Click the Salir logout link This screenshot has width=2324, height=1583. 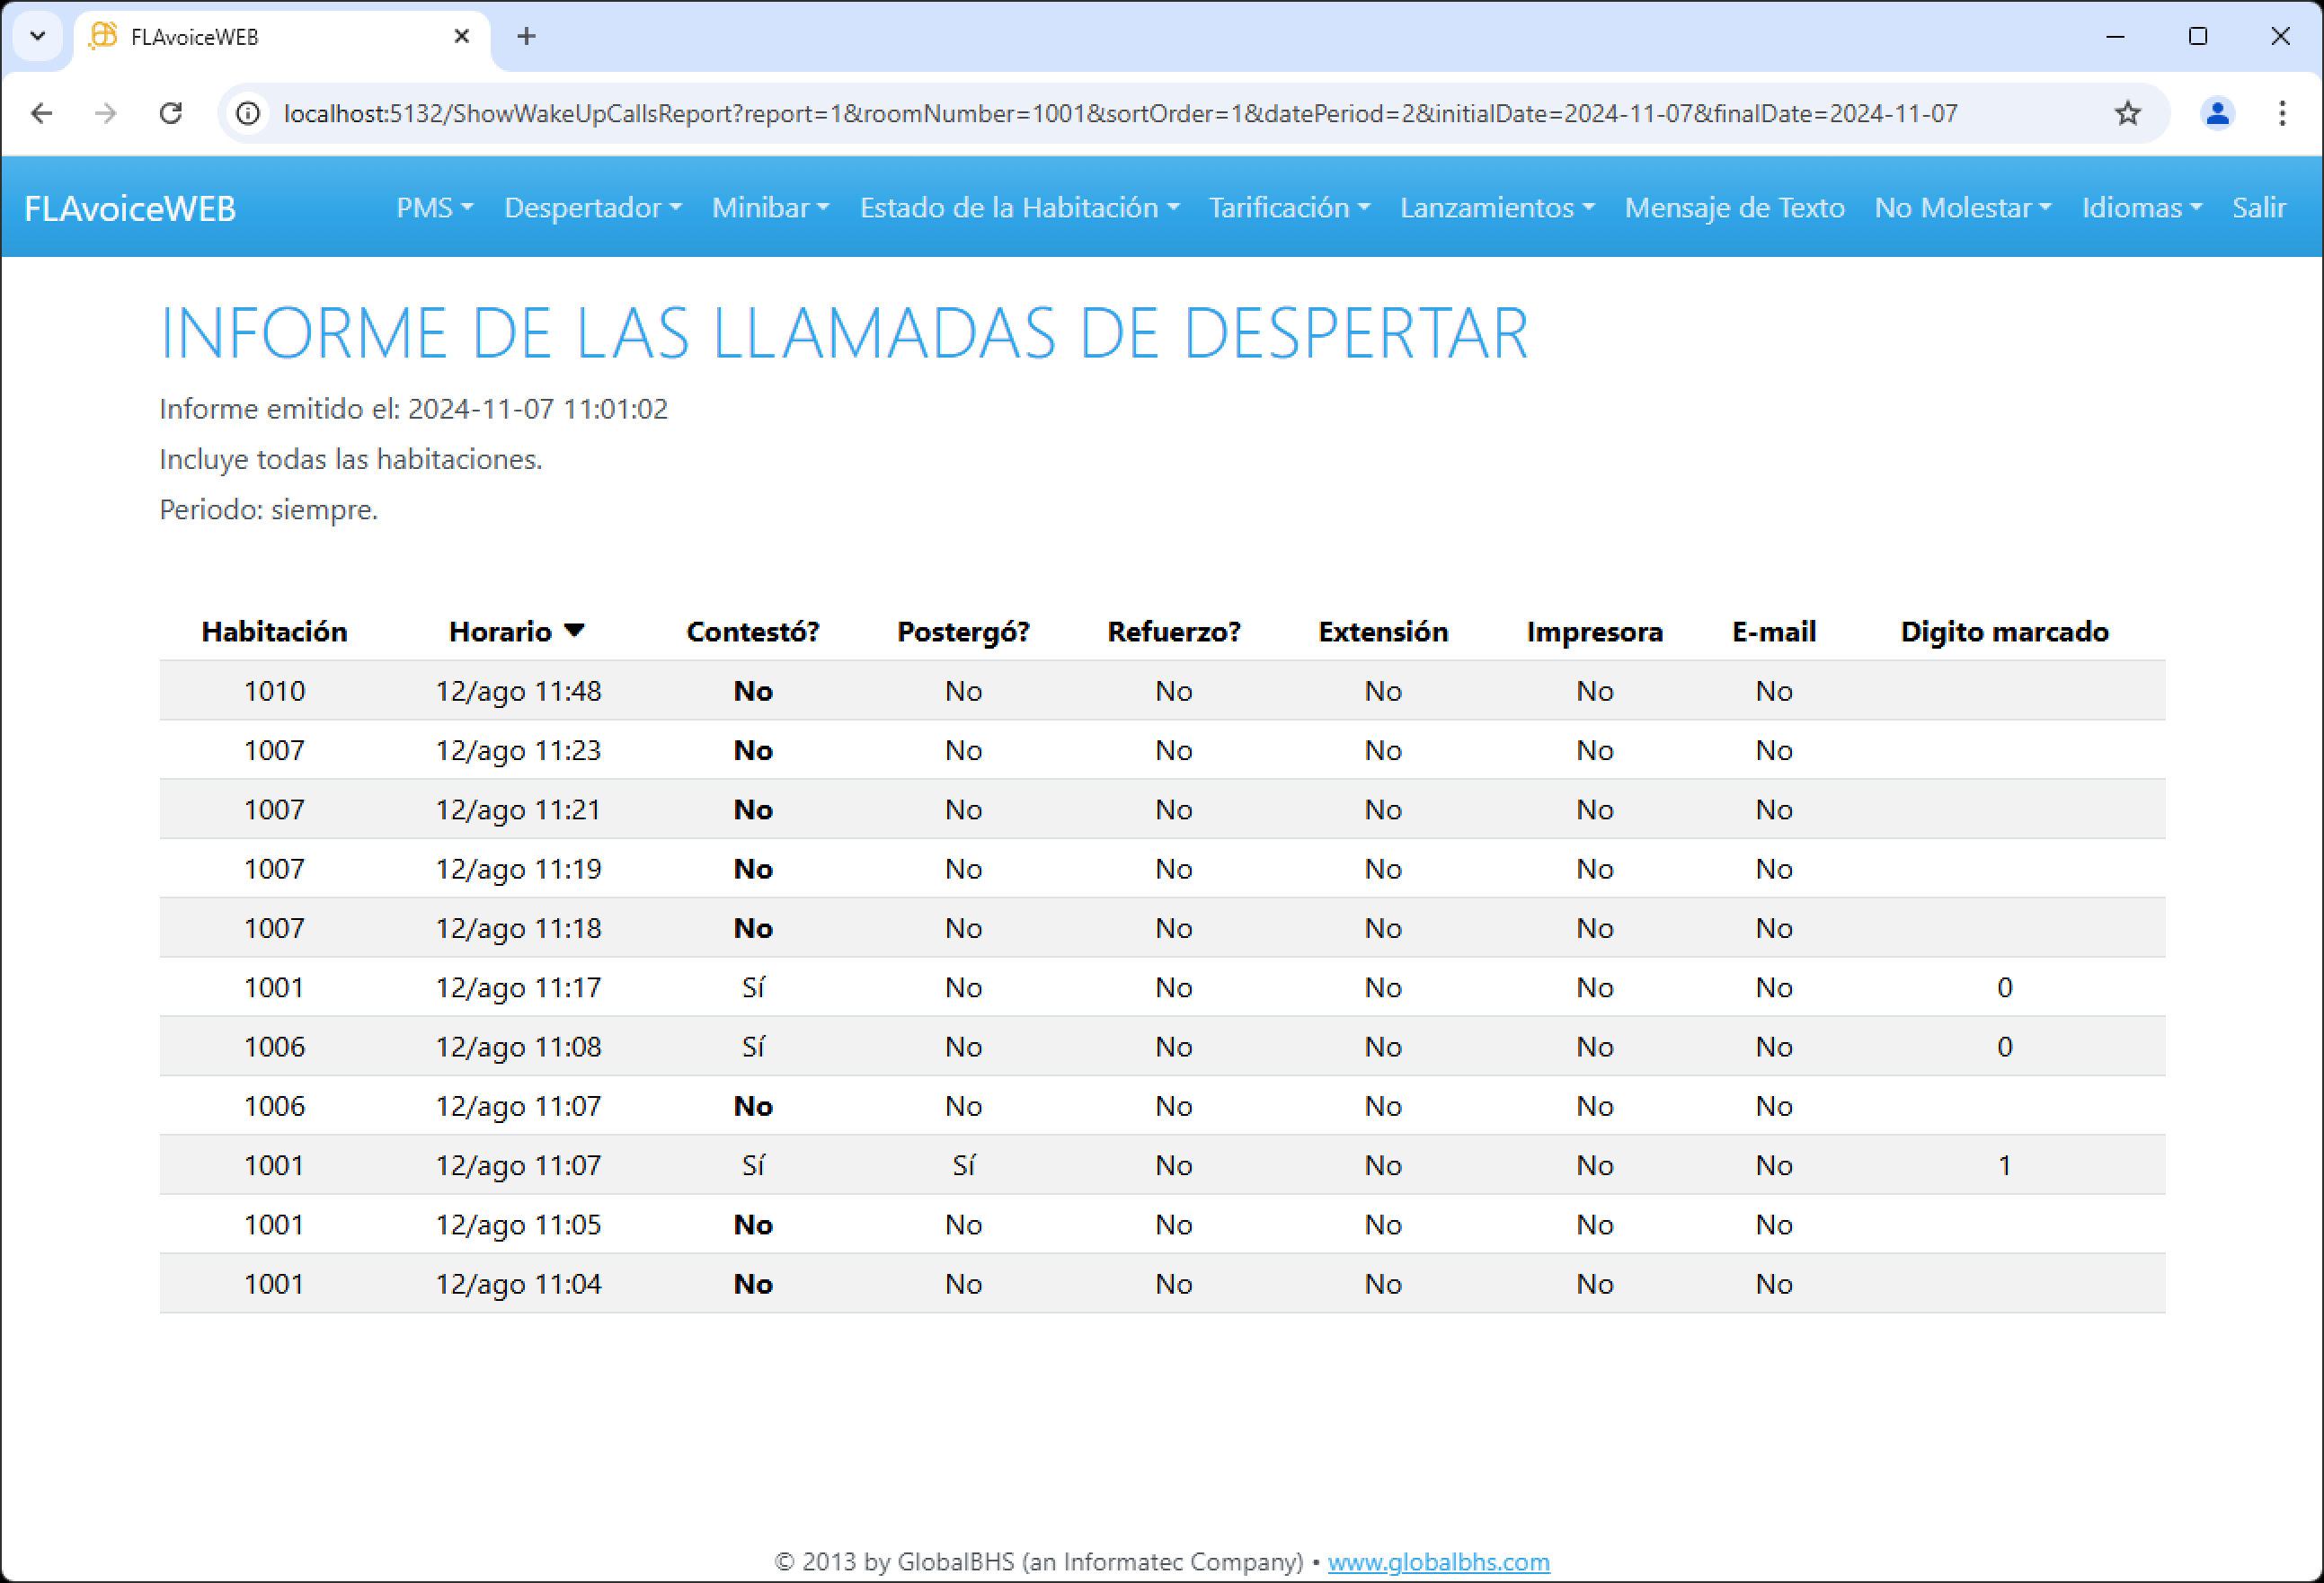point(2258,208)
